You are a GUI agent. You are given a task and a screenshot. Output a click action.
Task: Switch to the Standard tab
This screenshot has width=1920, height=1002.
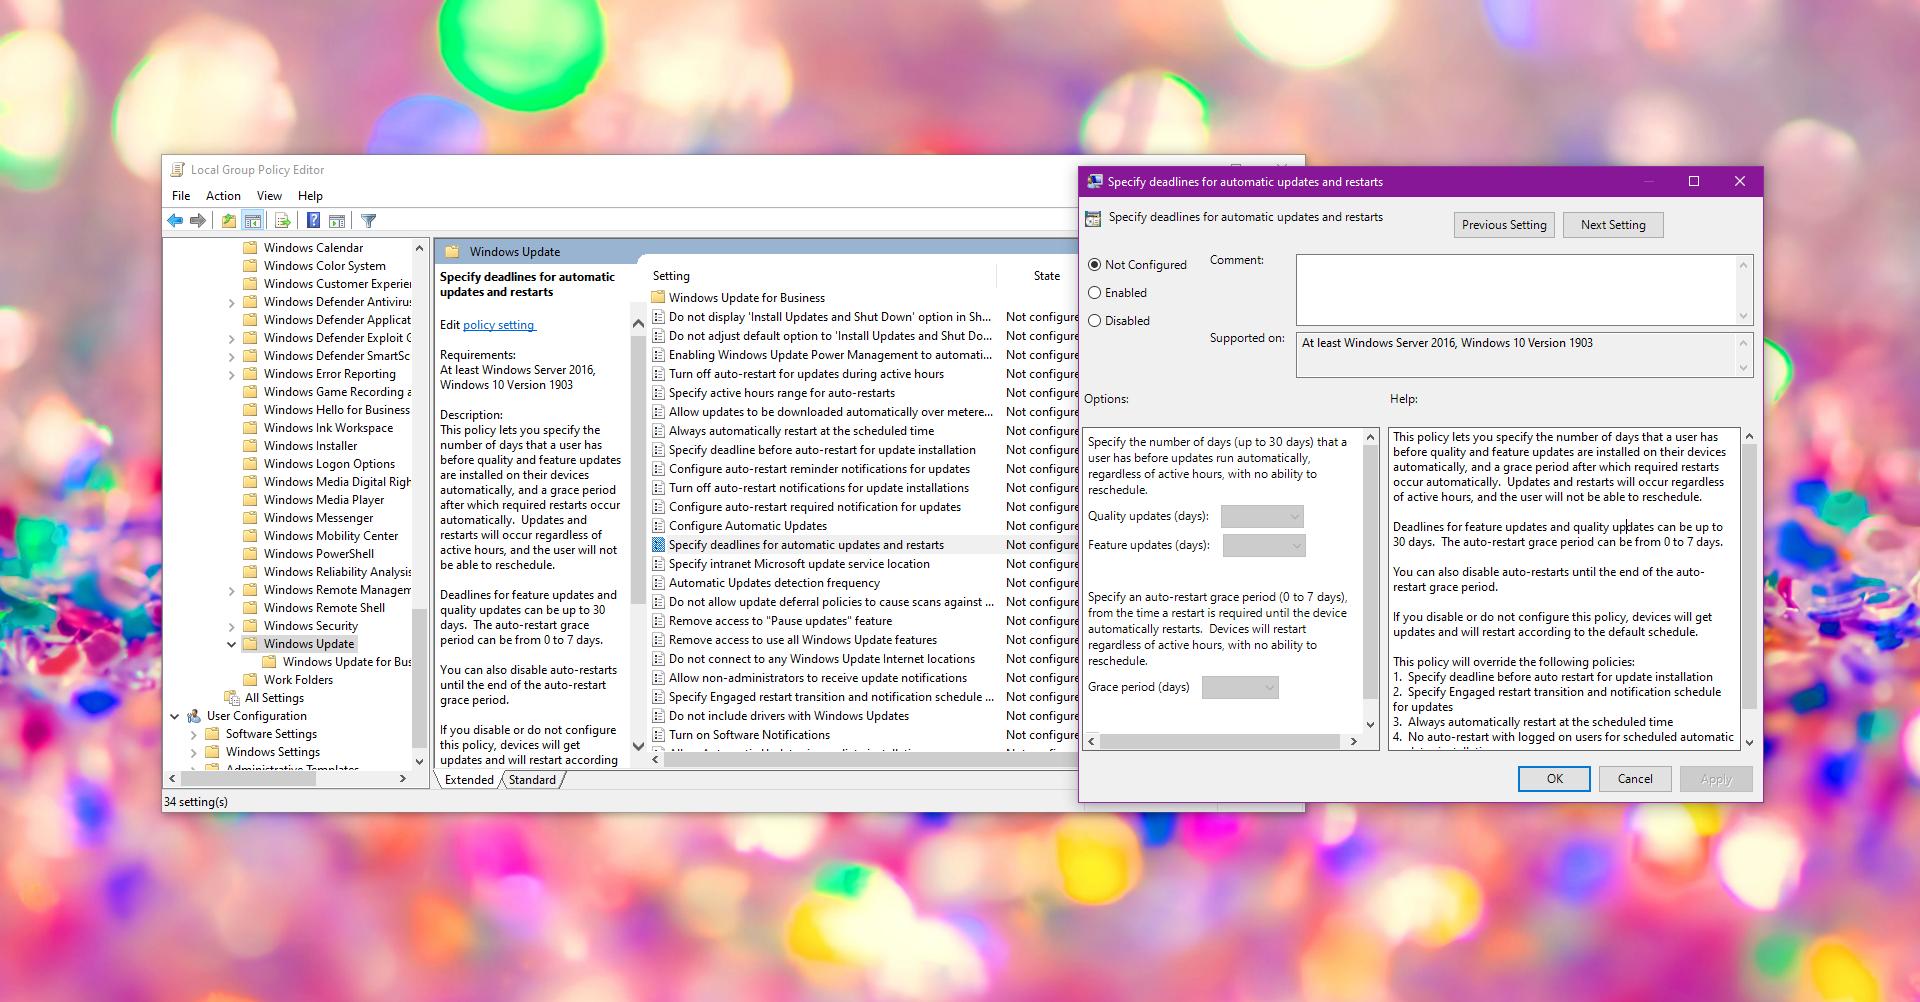tap(532, 780)
